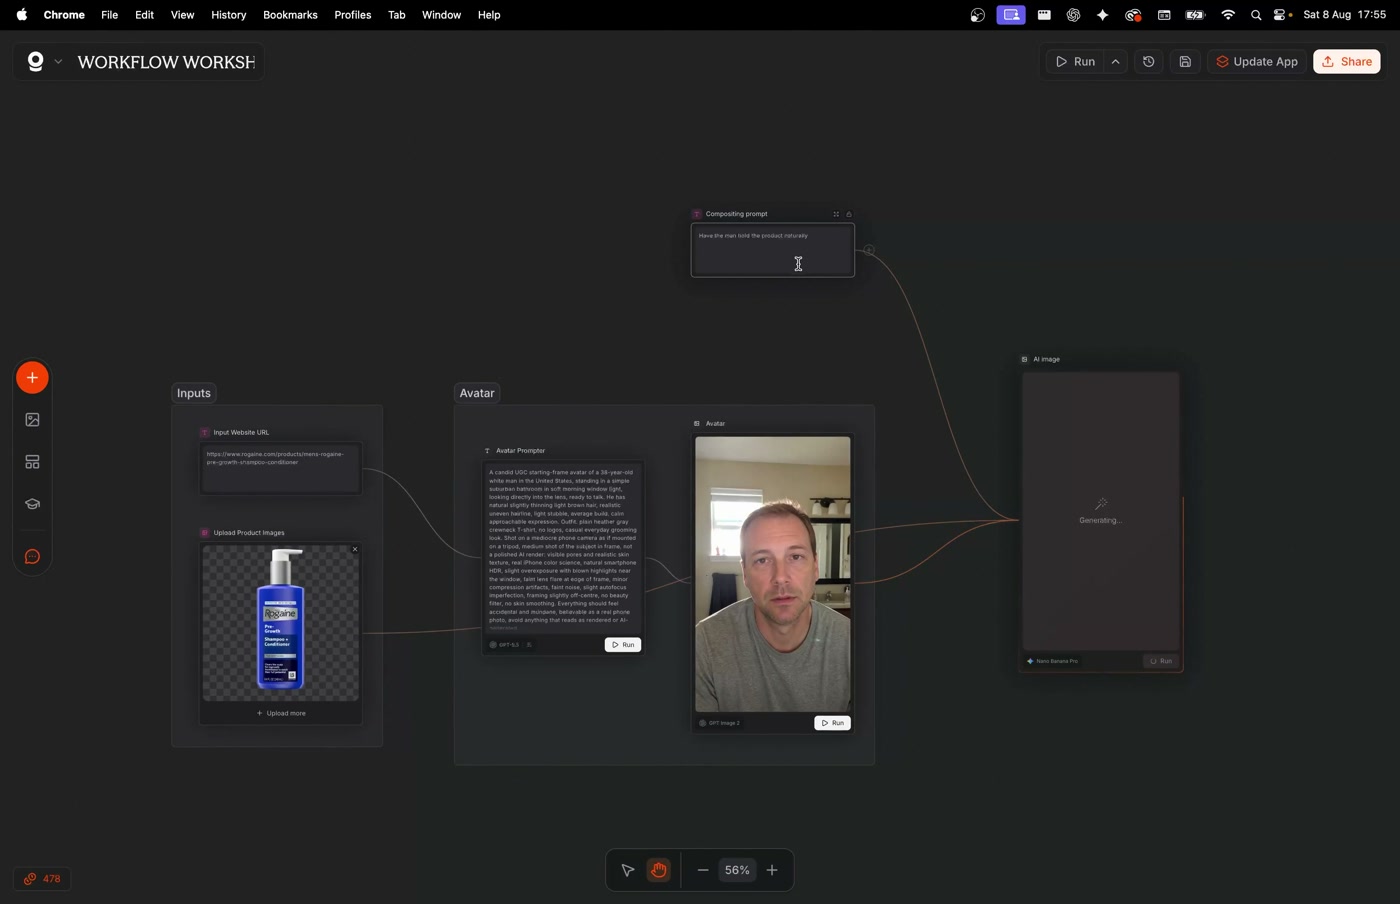Click Upload more under product images
The width and height of the screenshot is (1400, 904).
[281, 714]
